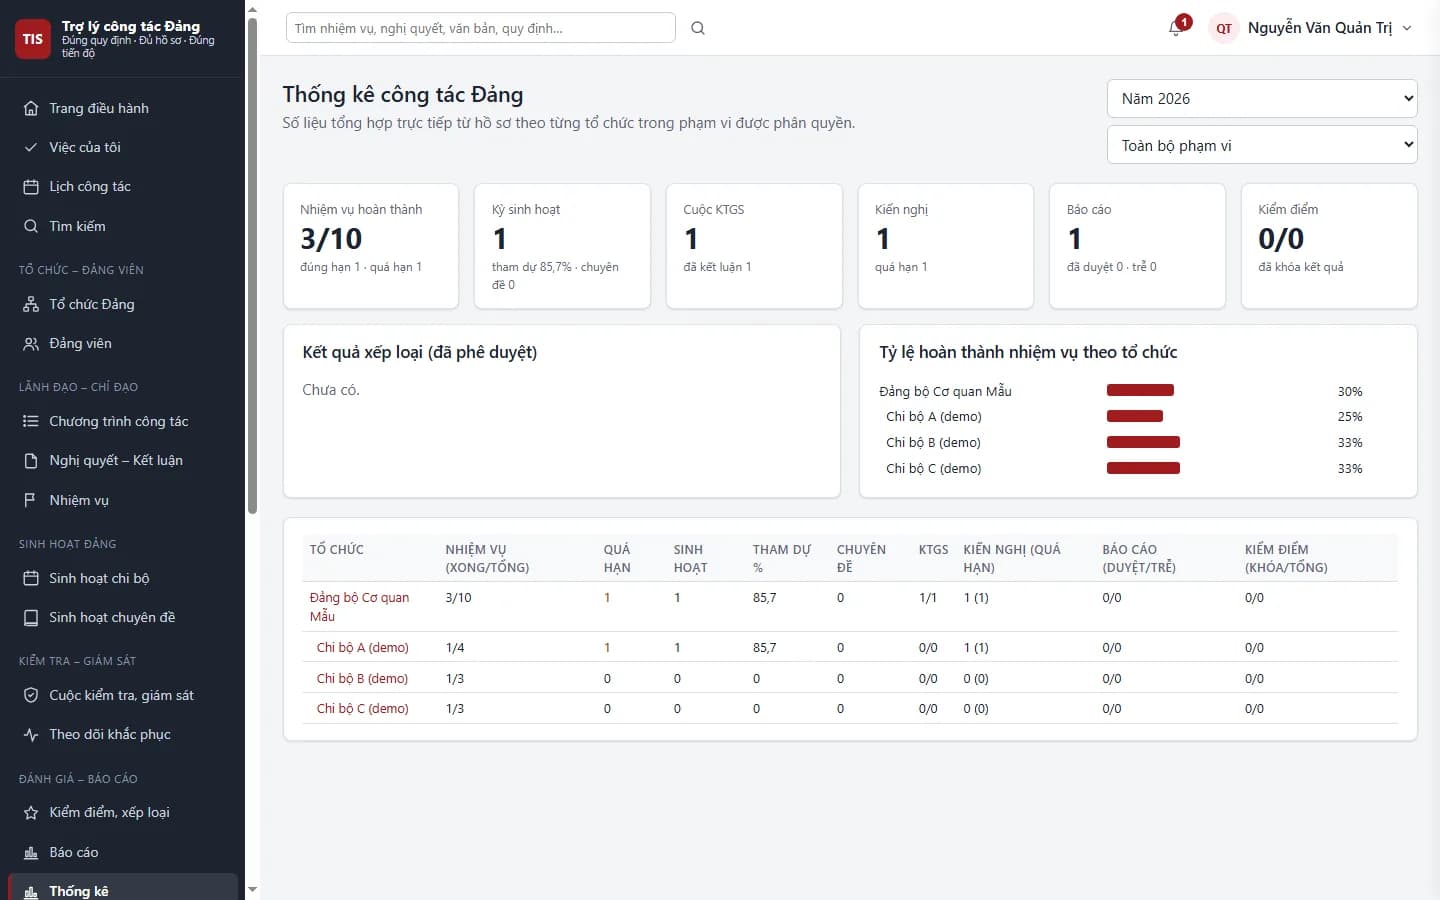
Task: Open Đảng bộ Cơ quan Mẫu link in table
Action: (x=359, y=607)
